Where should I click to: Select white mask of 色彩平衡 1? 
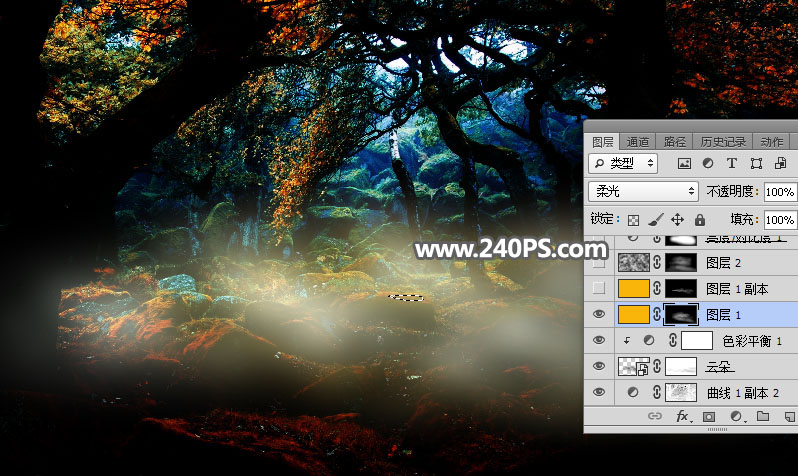tap(697, 340)
